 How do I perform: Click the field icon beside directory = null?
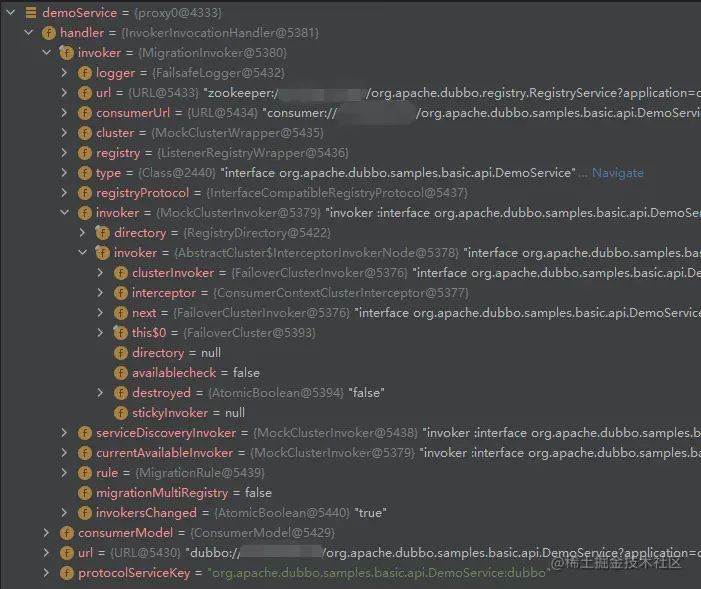120,353
